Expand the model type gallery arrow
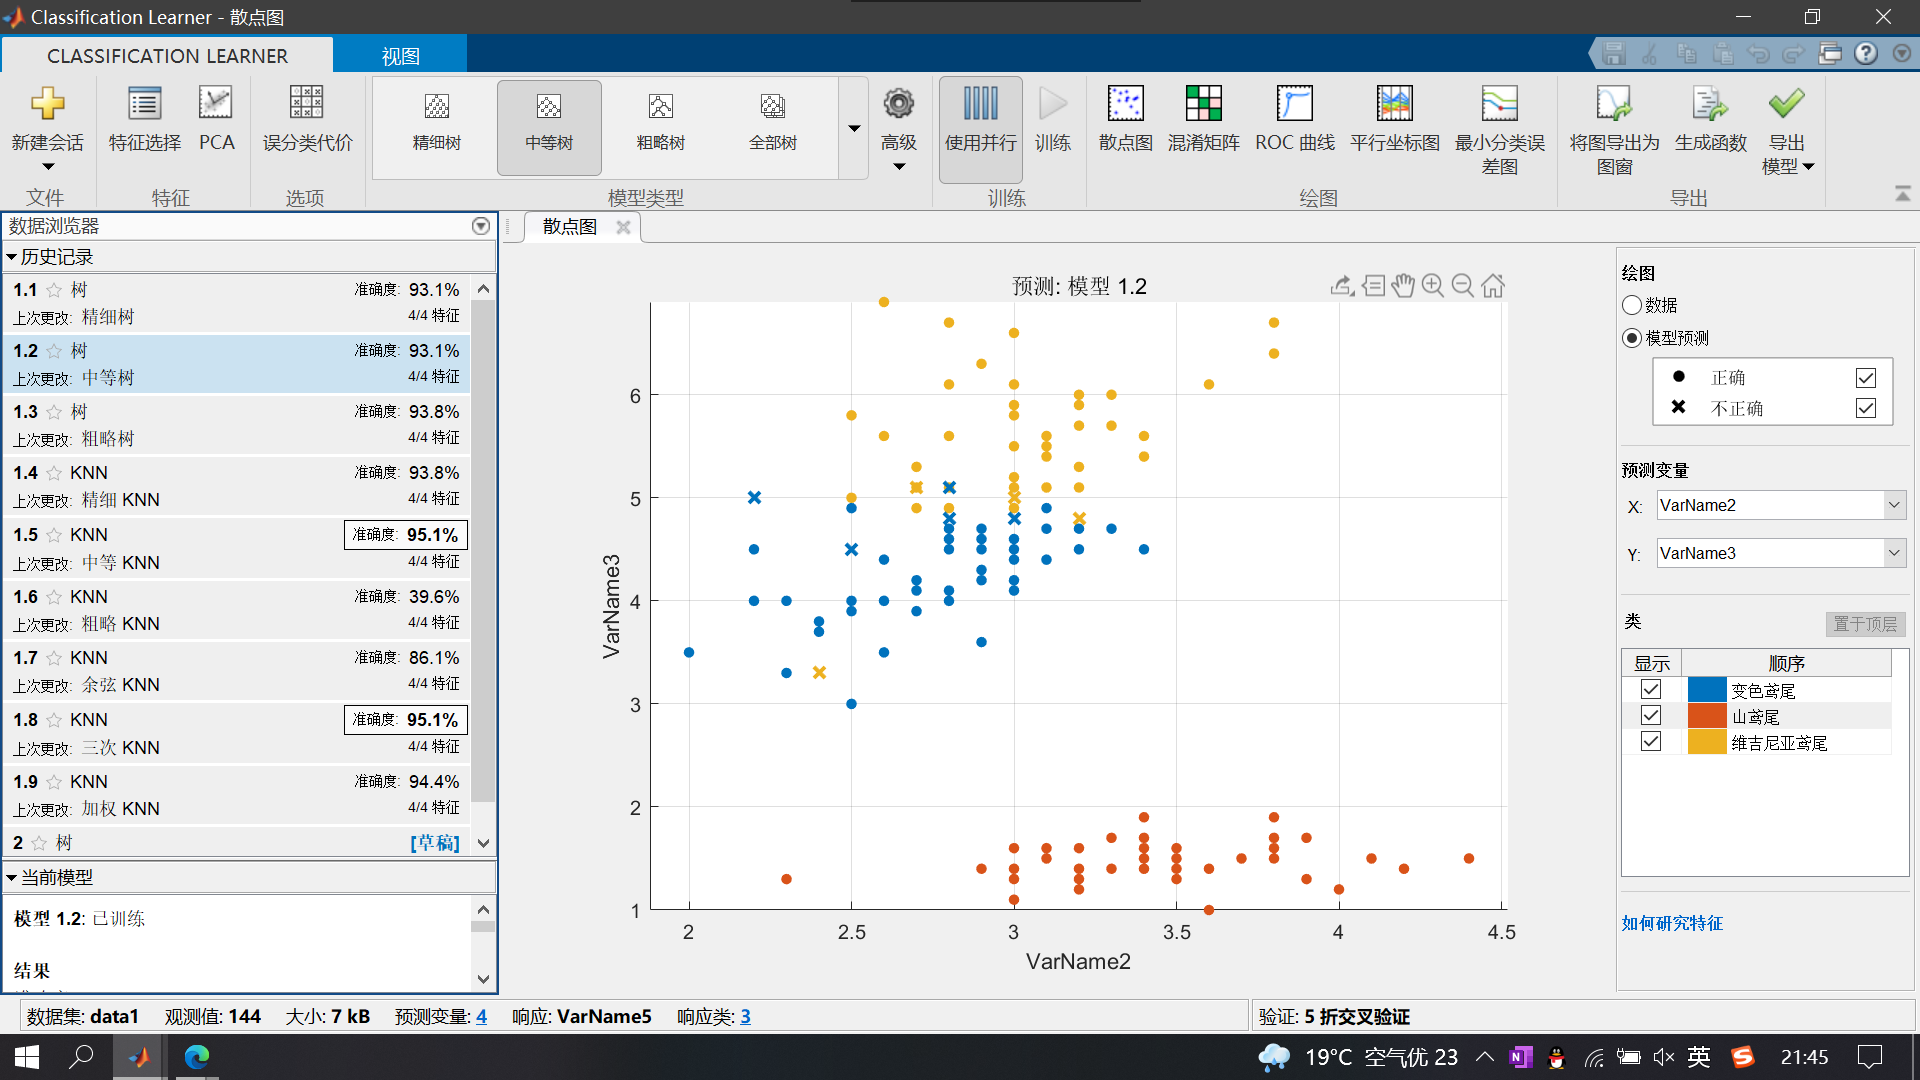This screenshot has width=1920, height=1080. (x=854, y=128)
